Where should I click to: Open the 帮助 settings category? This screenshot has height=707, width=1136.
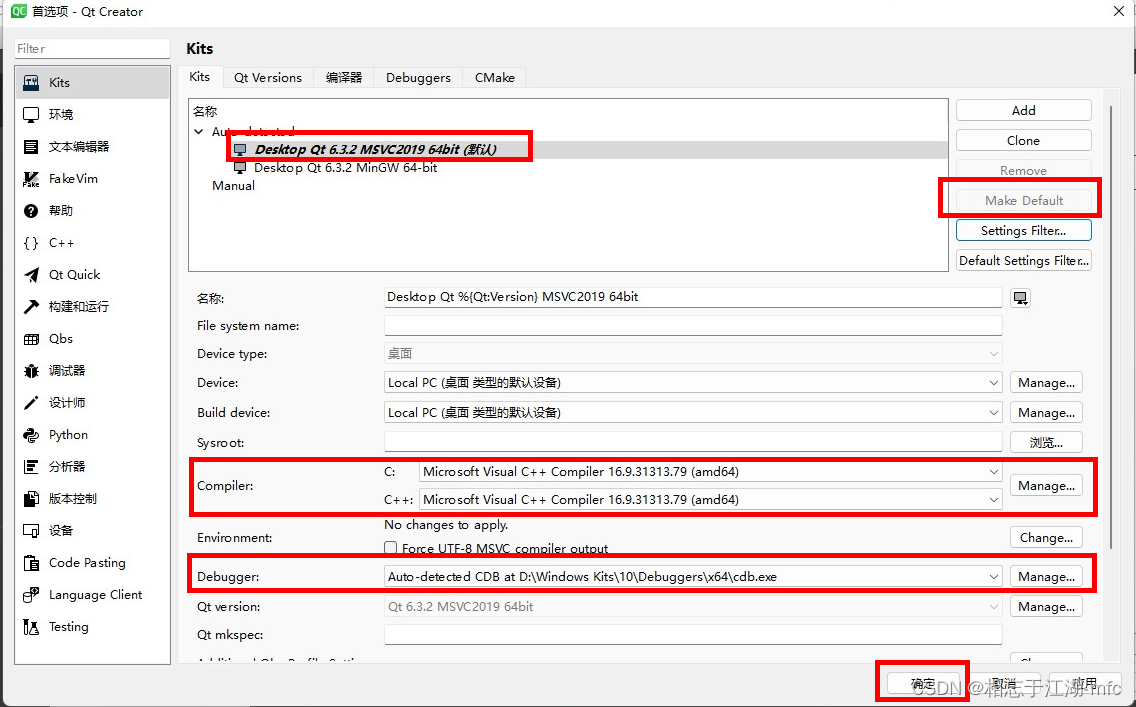point(93,211)
